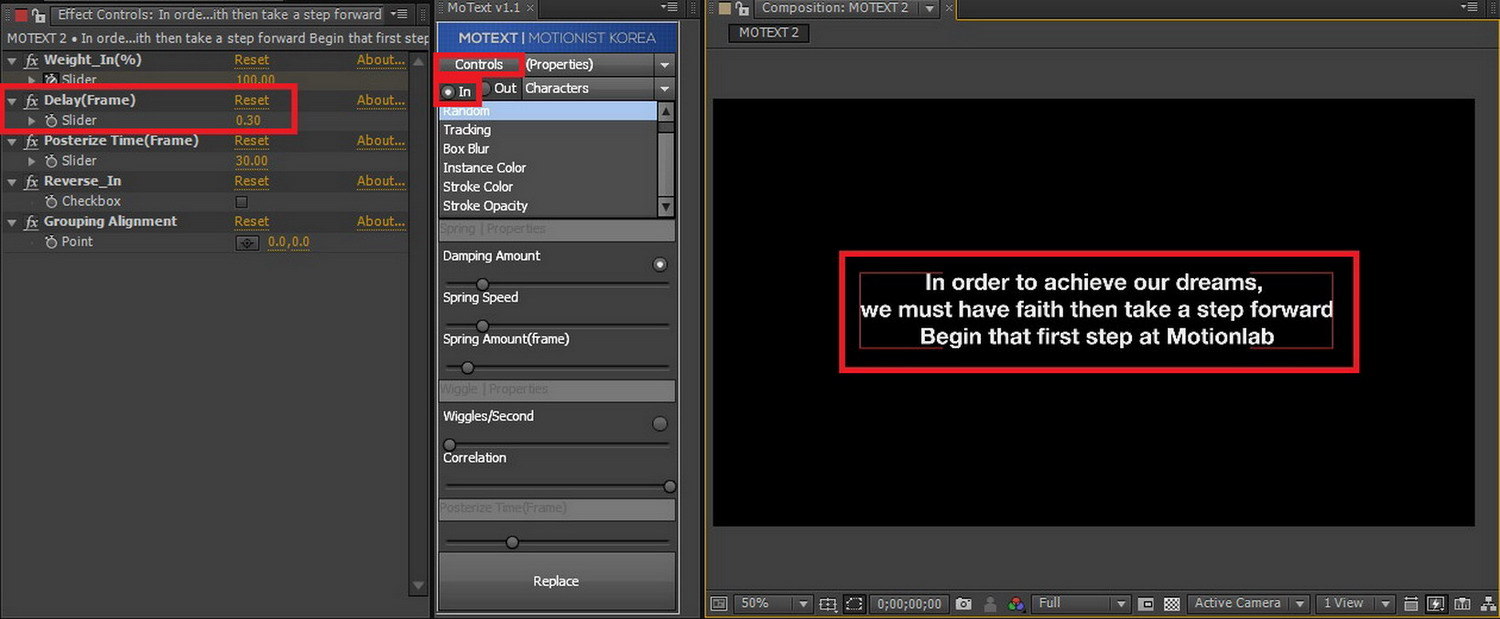1500x619 pixels.
Task: Open the Composition Flowchart icon
Action: click(x=1486, y=604)
